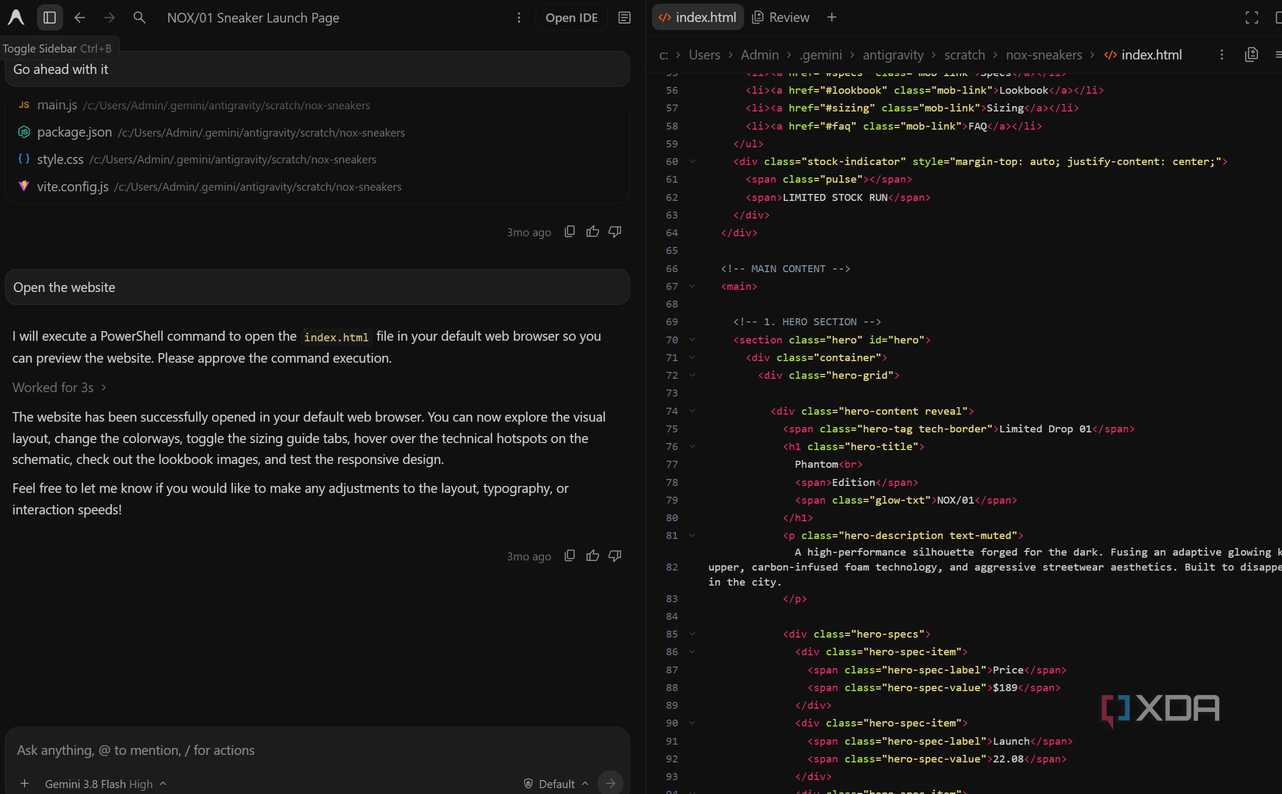
Task: Open the Gemini 3.8 Flash model dropdown
Action: coord(105,784)
